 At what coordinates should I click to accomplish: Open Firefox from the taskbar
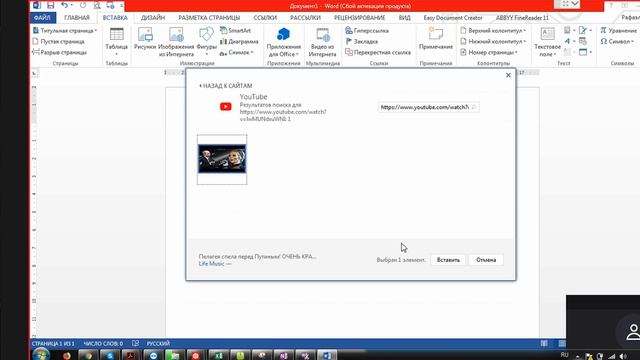pyautogui.click(x=66, y=356)
